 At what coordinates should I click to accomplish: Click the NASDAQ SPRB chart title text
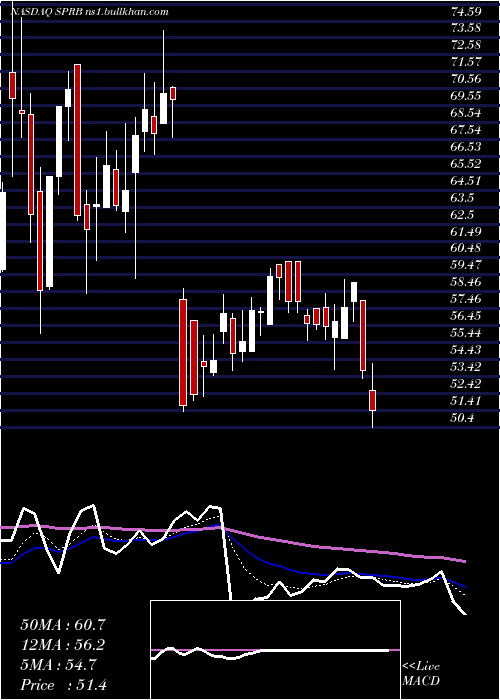click(89, 12)
